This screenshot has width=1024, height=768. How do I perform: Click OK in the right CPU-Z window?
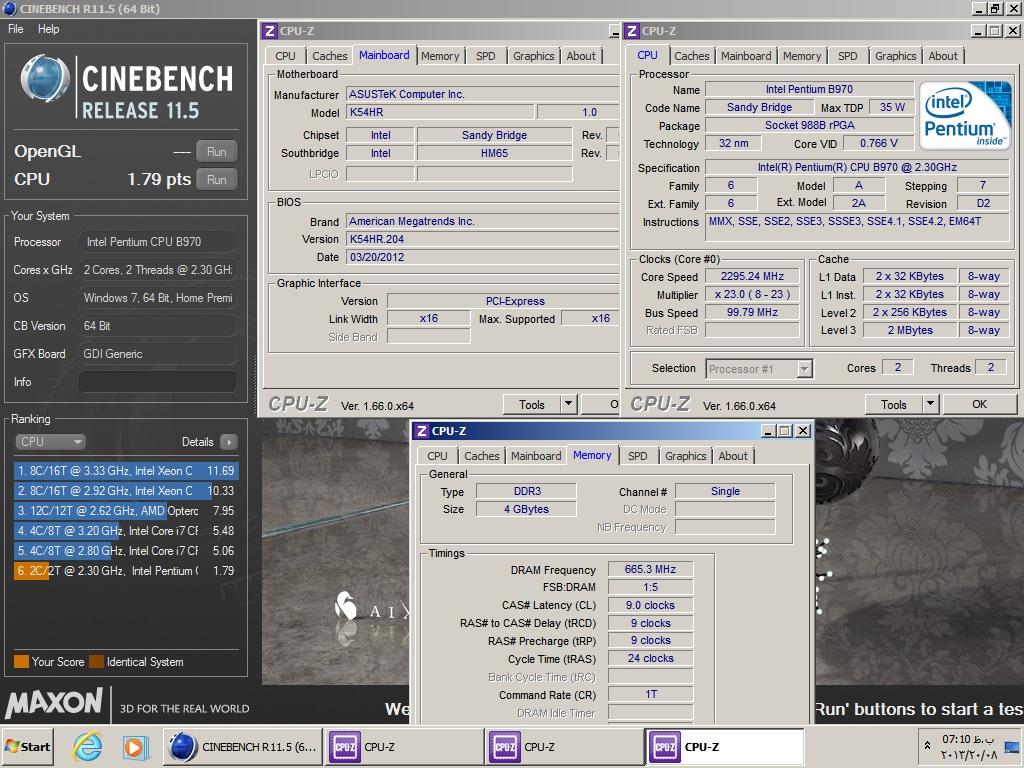pyautogui.click(x=979, y=404)
